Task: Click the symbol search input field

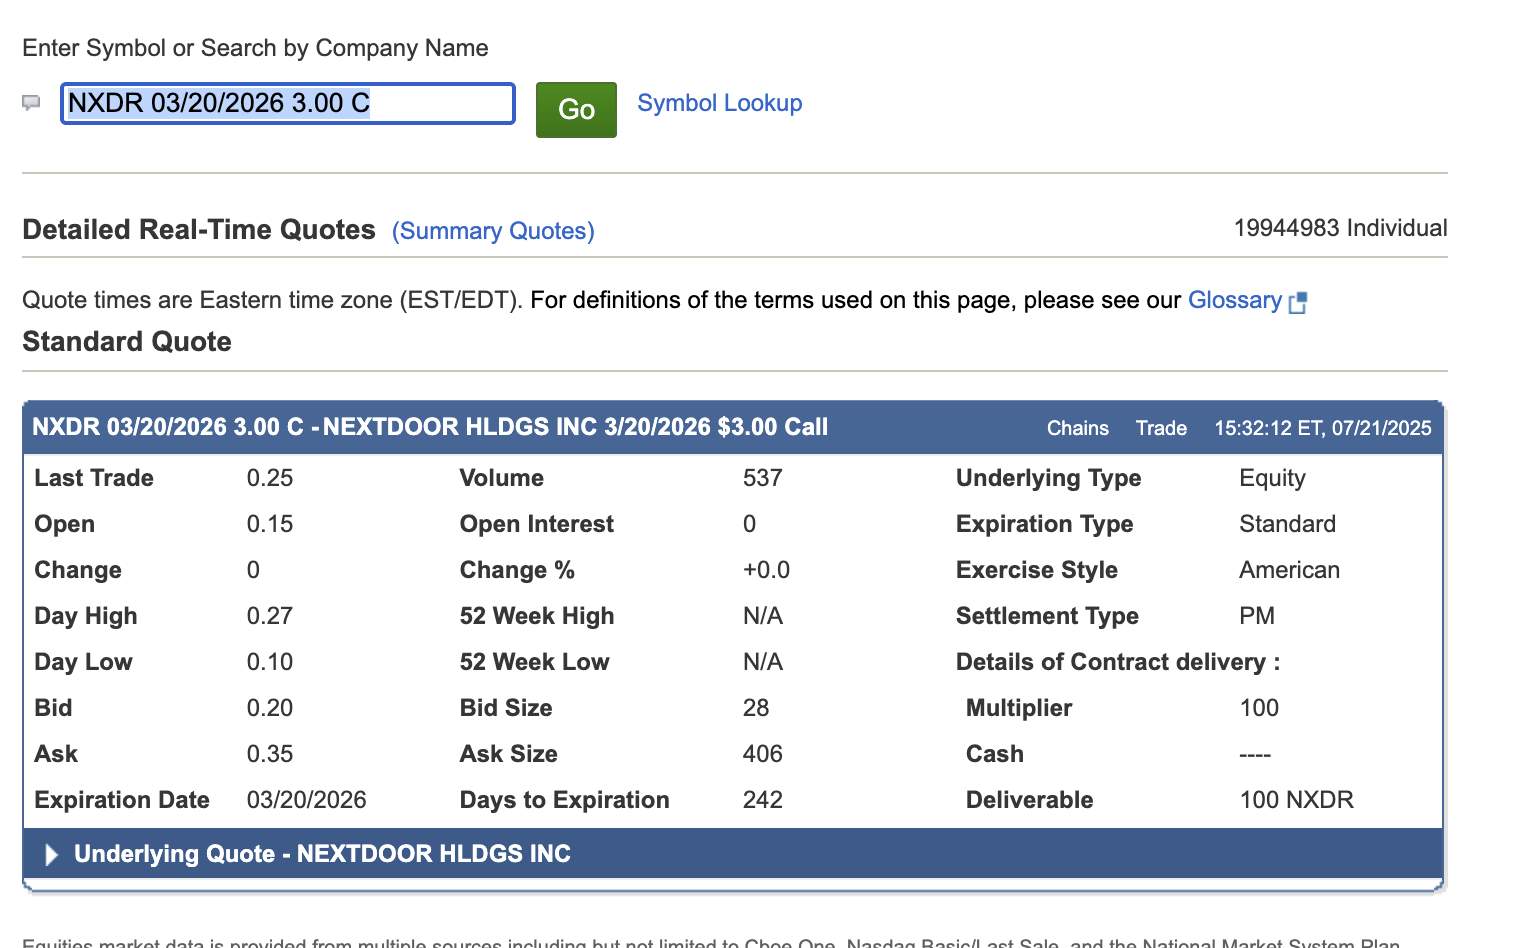Action: tap(288, 104)
